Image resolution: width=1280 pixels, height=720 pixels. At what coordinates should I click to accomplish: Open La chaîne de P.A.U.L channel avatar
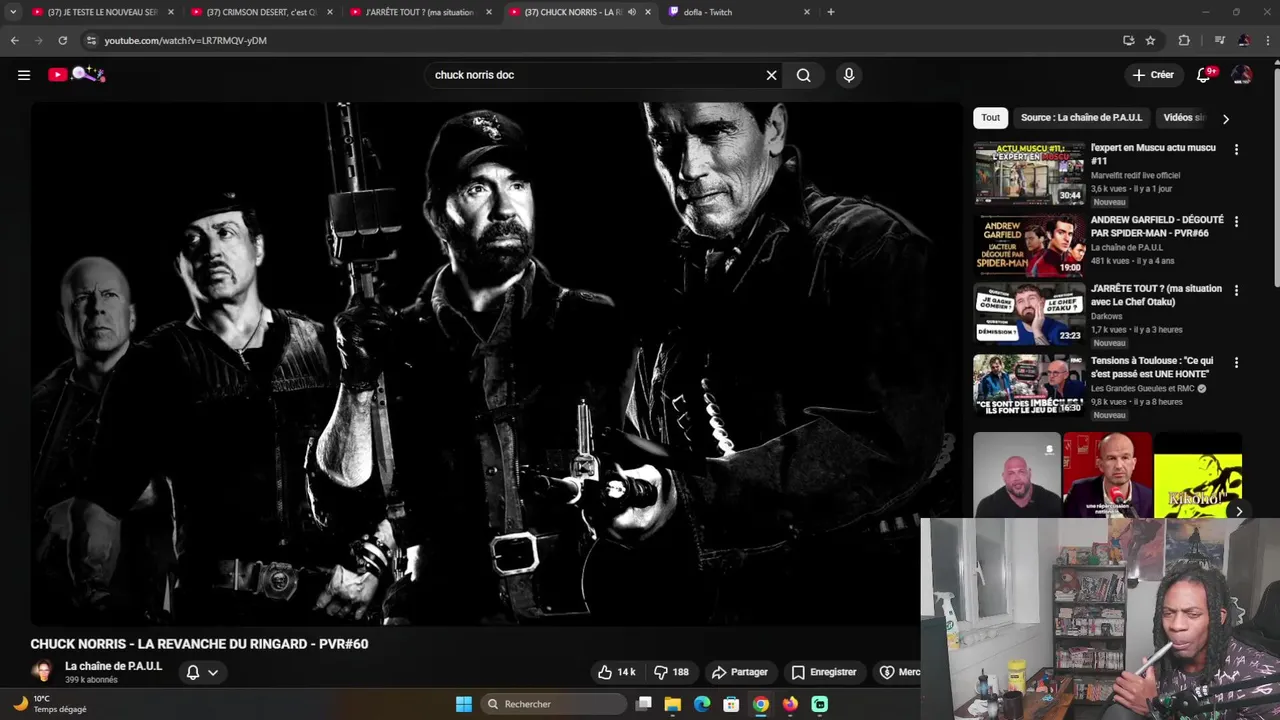42,672
